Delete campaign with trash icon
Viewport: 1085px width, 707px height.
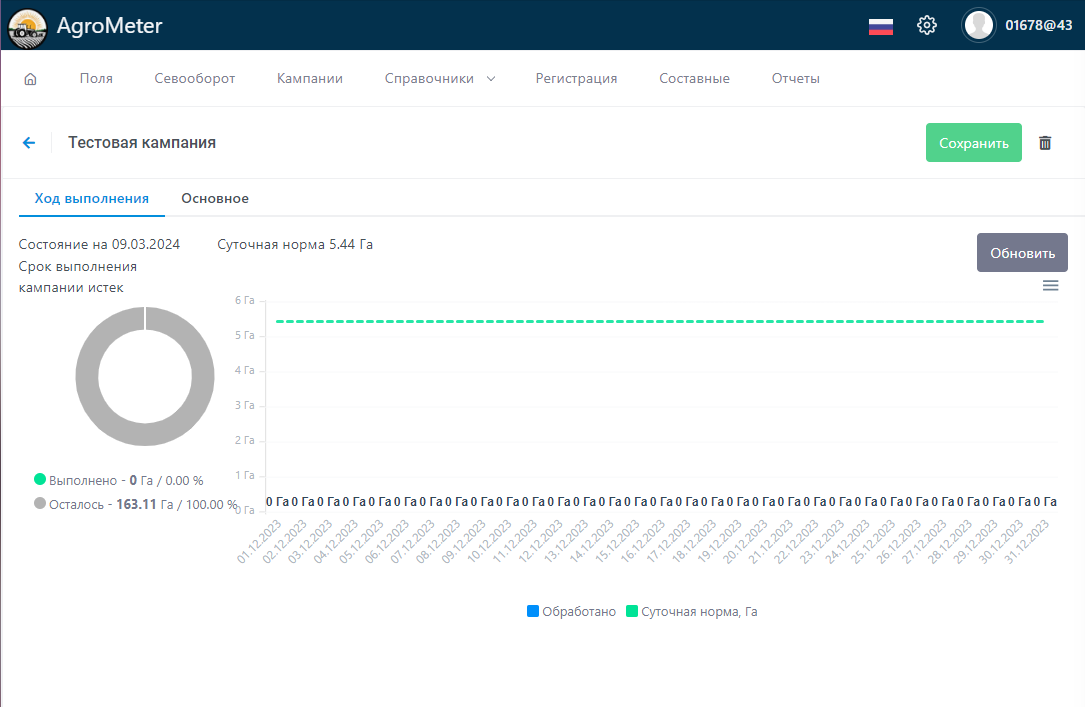click(1045, 143)
